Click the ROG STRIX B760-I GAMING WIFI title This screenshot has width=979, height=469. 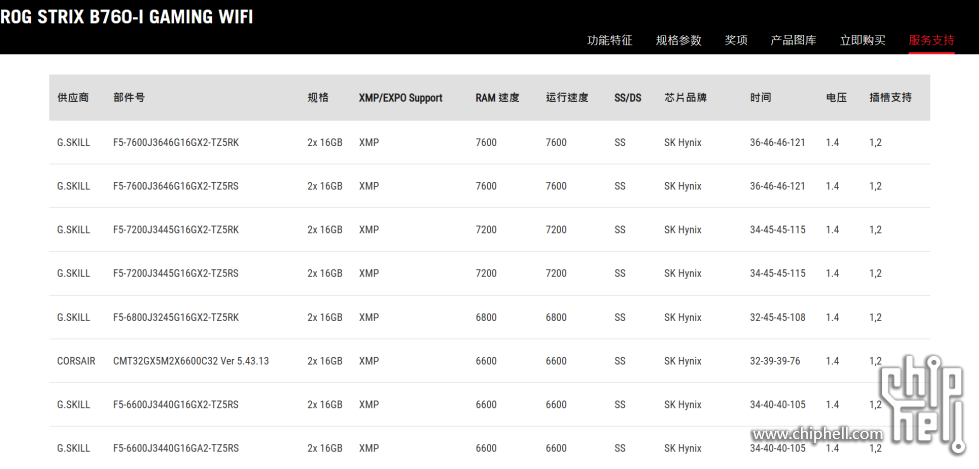(x=127, y=17)
